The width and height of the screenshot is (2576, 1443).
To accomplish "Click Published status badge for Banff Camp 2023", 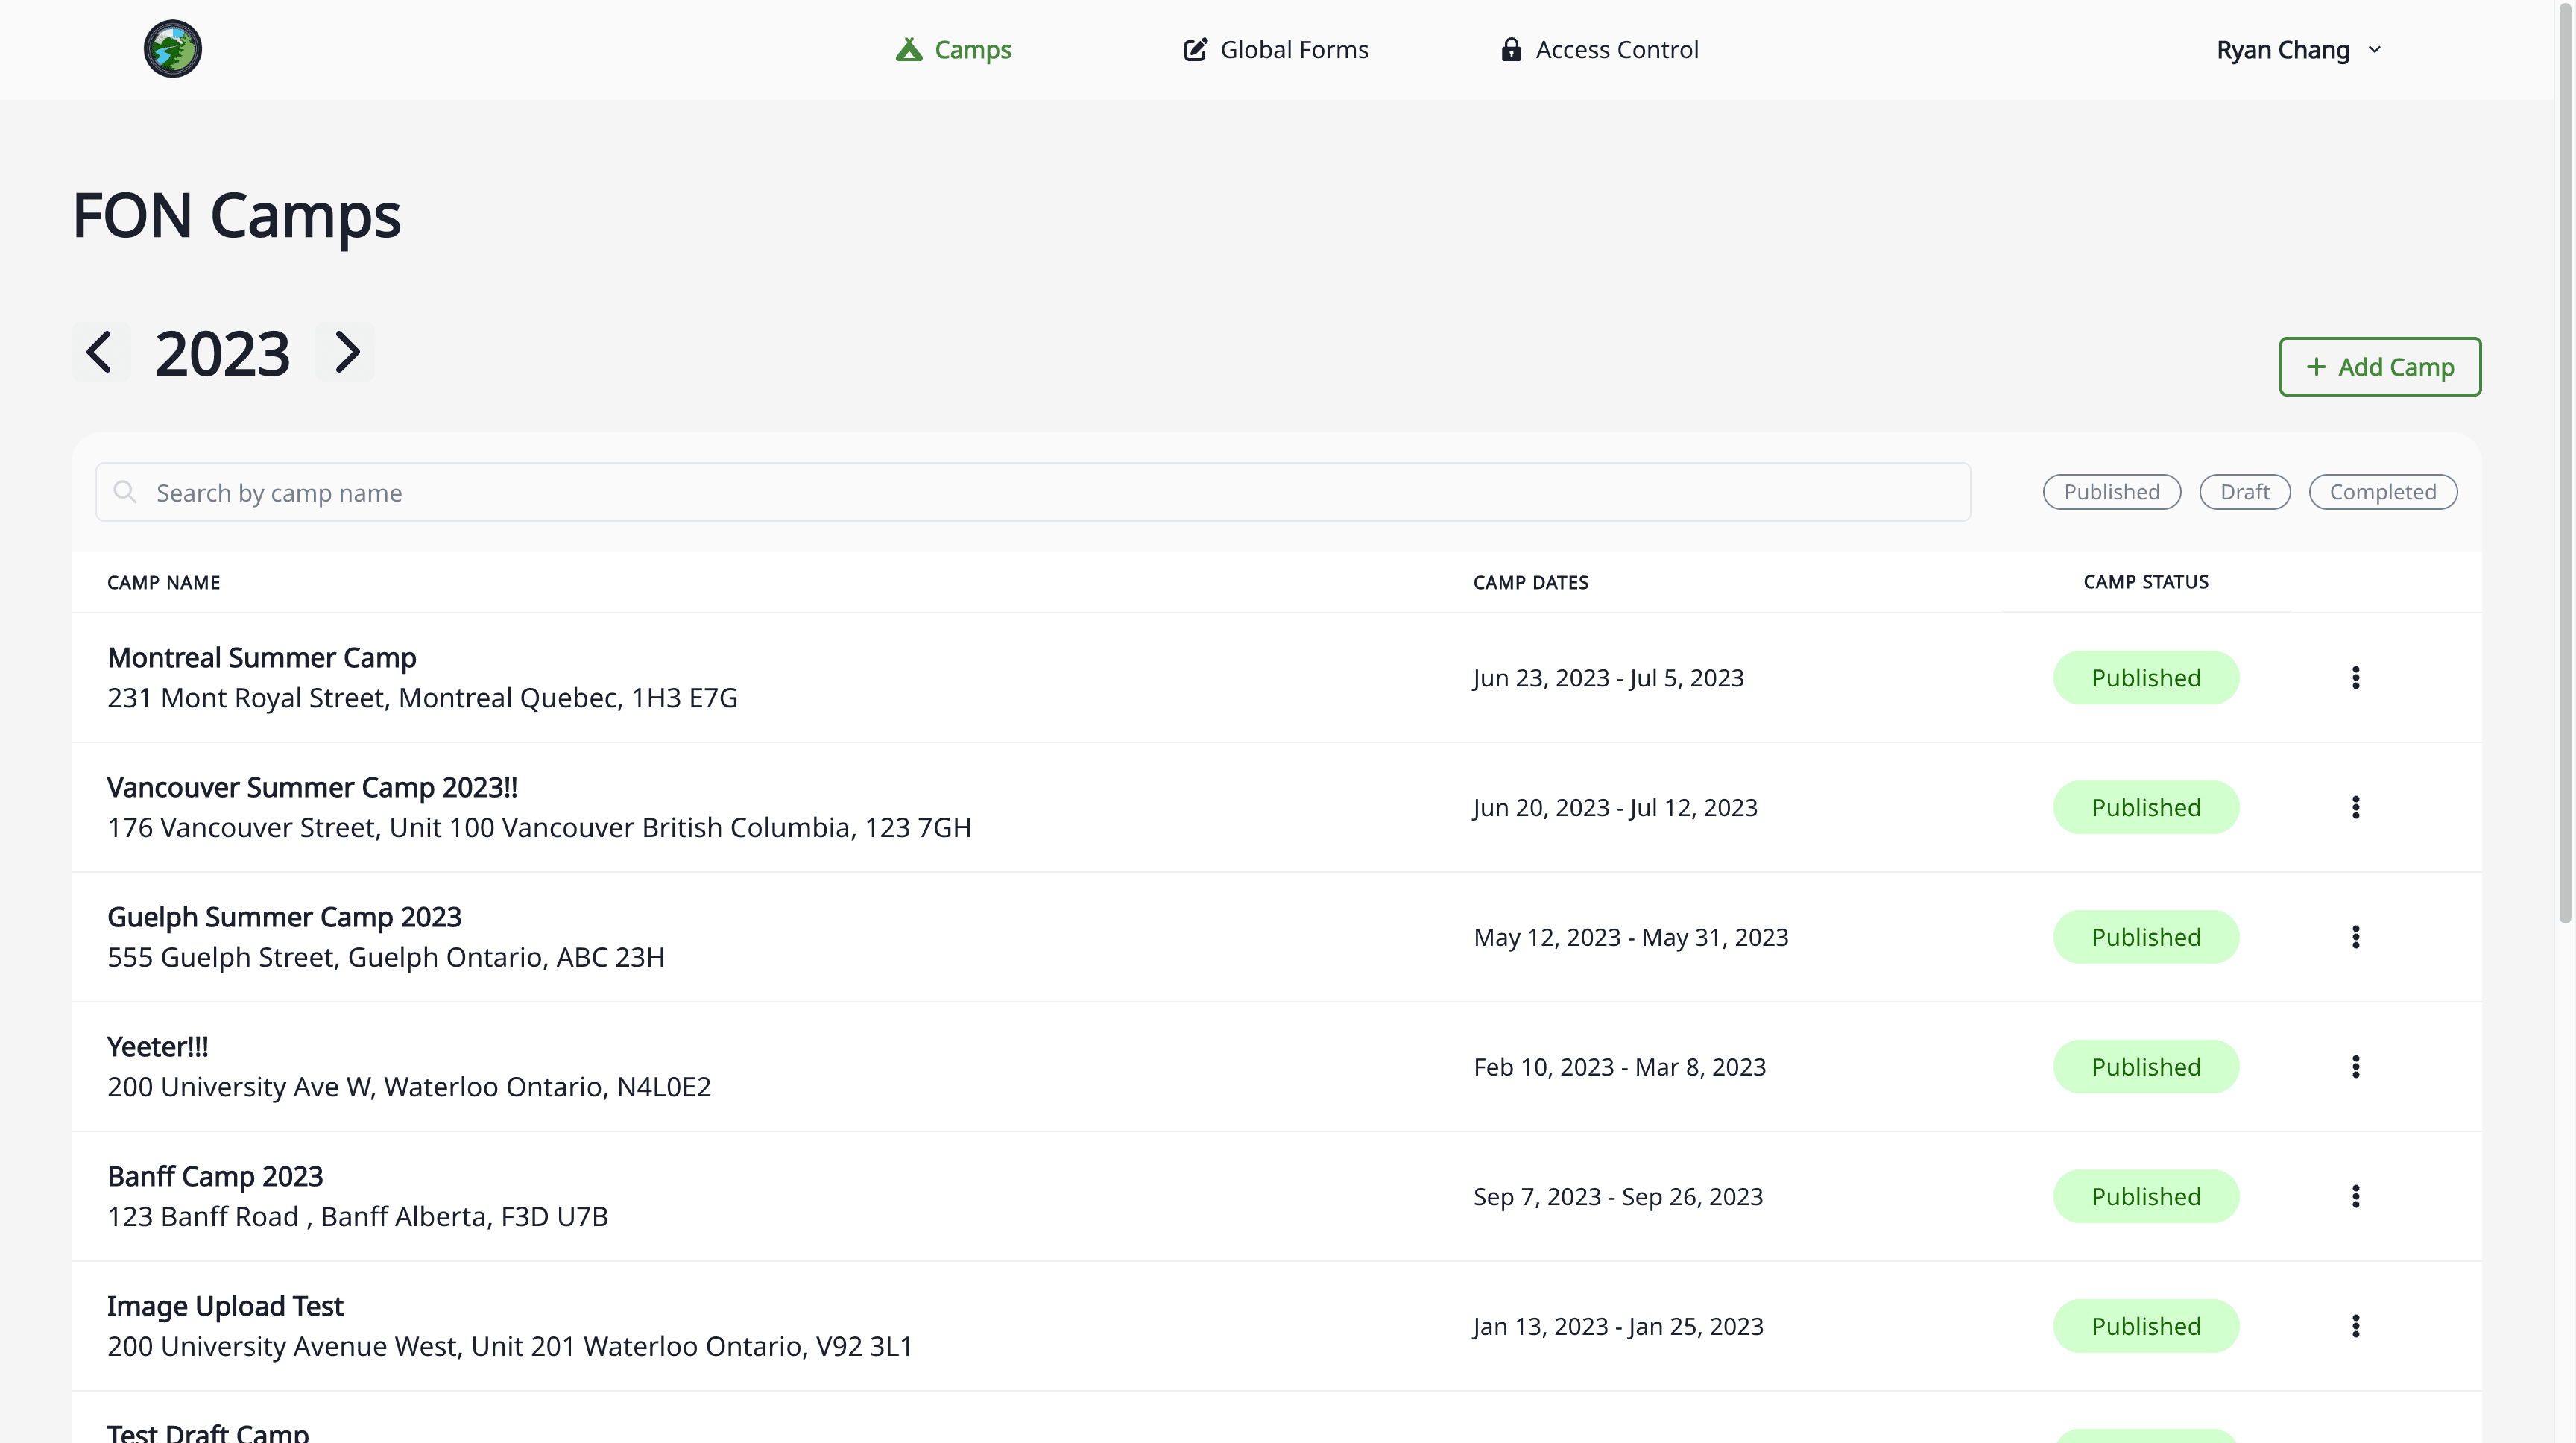I will pyautogui.click(x=2146, y=1197).
